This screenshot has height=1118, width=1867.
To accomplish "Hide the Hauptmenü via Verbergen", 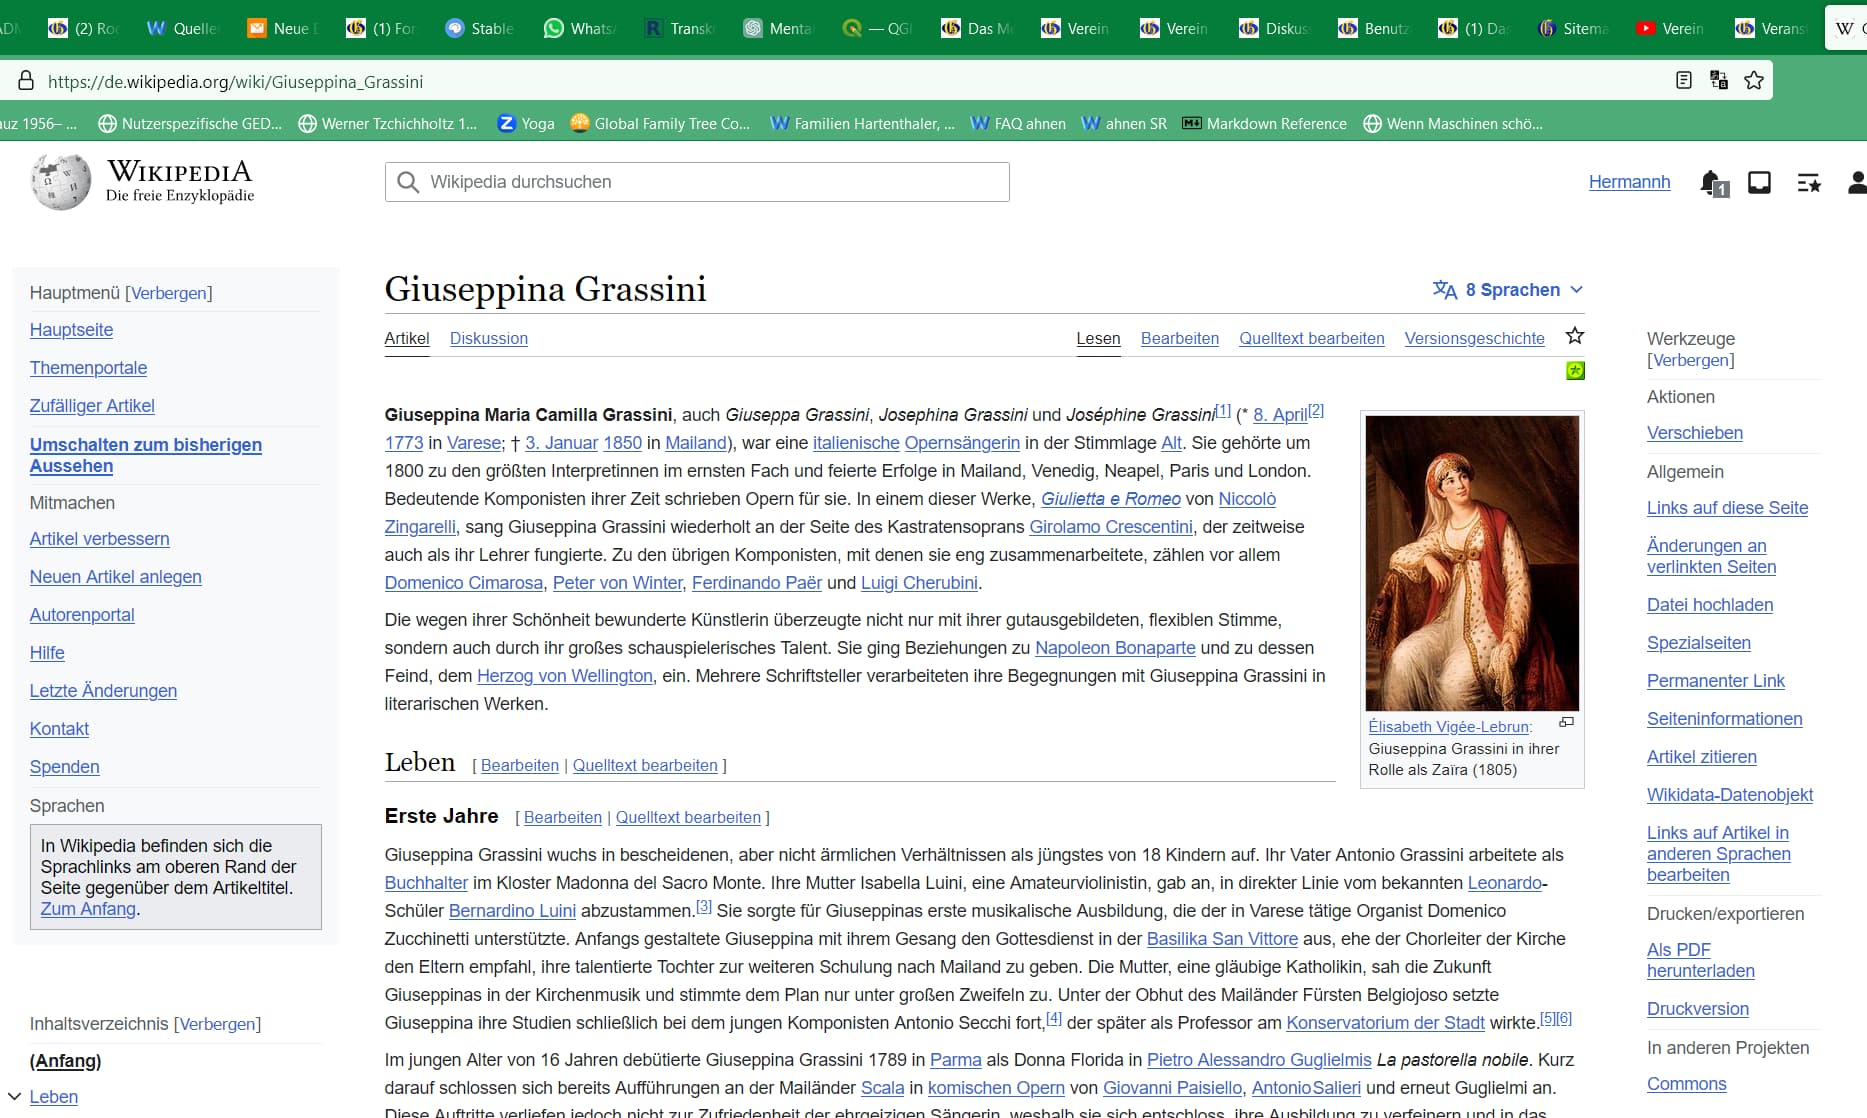I will pos(169,293).
